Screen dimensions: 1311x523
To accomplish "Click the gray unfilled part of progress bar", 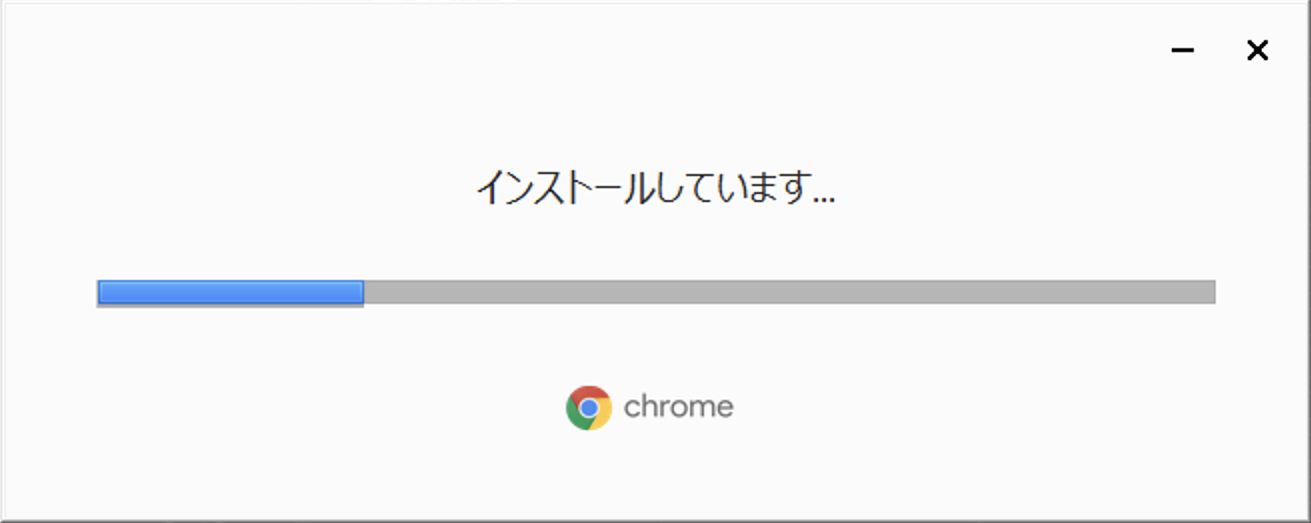I will [789, 292].
